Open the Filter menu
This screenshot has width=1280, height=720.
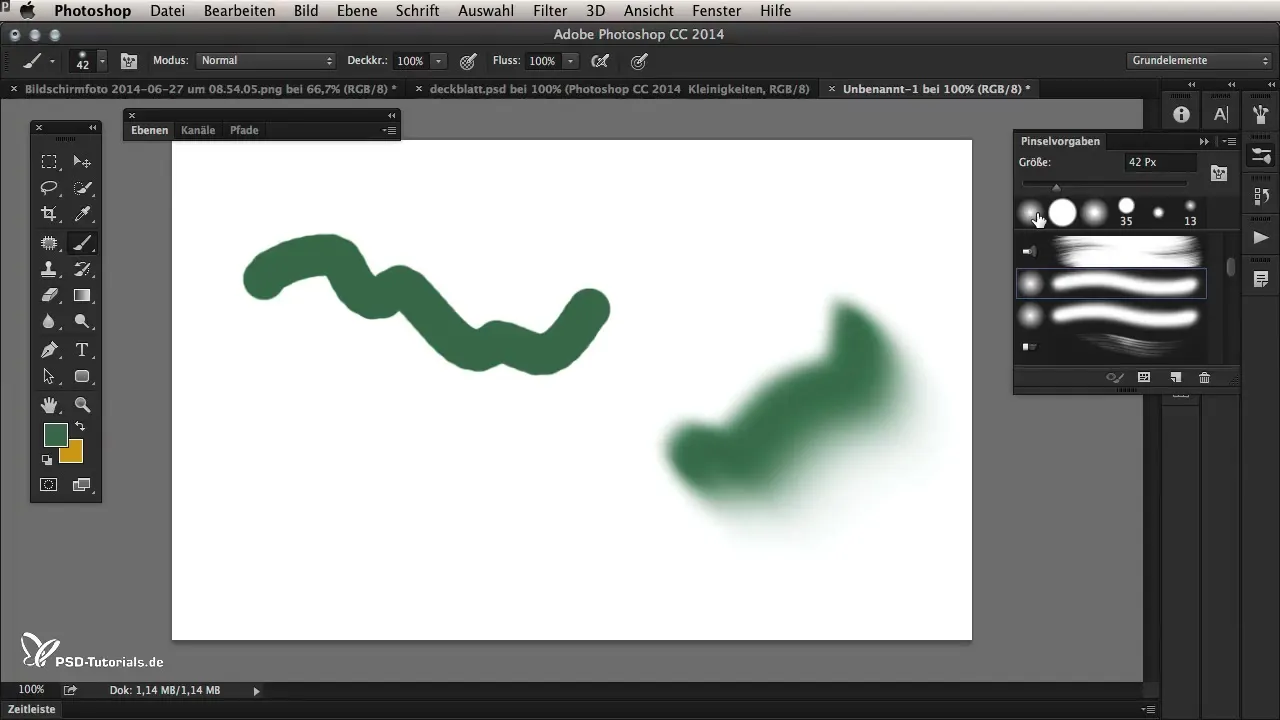550,11
